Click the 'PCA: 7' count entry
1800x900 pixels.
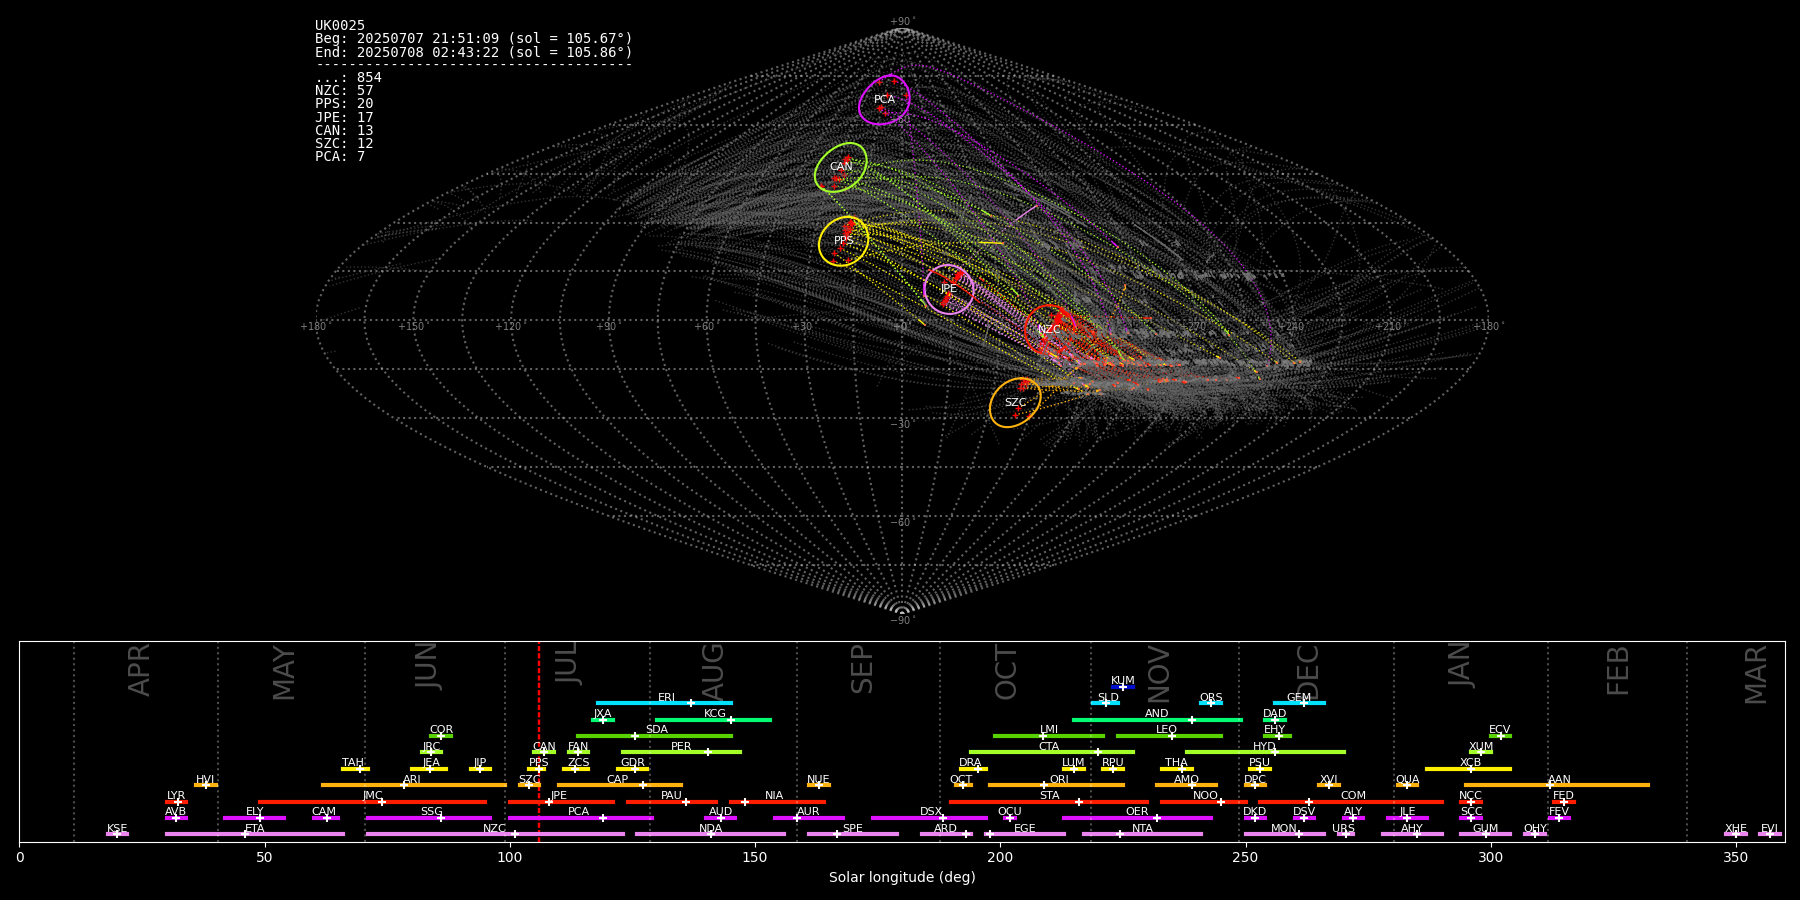(340, 157)
